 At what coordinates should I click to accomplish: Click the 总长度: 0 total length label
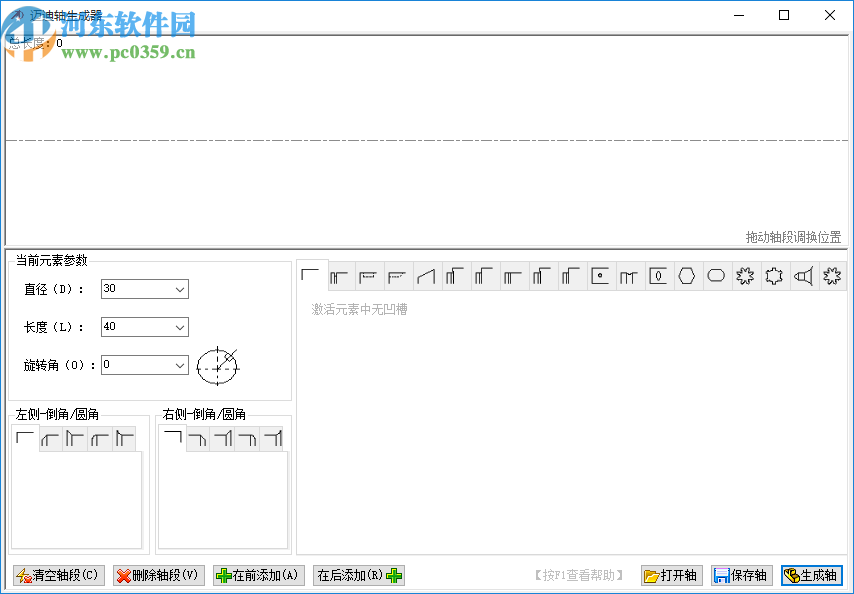[x=36, y=43]
